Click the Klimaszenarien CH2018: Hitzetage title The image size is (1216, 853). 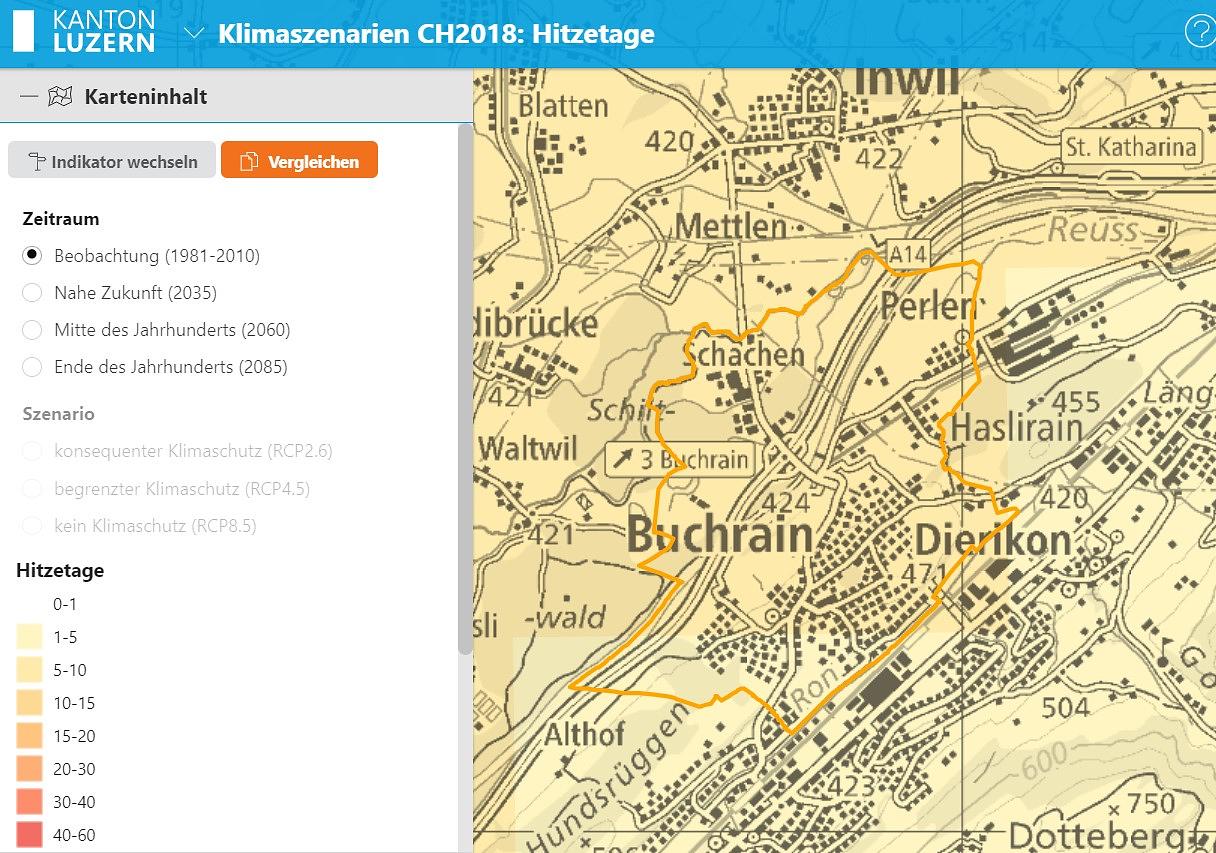point(436,33)
